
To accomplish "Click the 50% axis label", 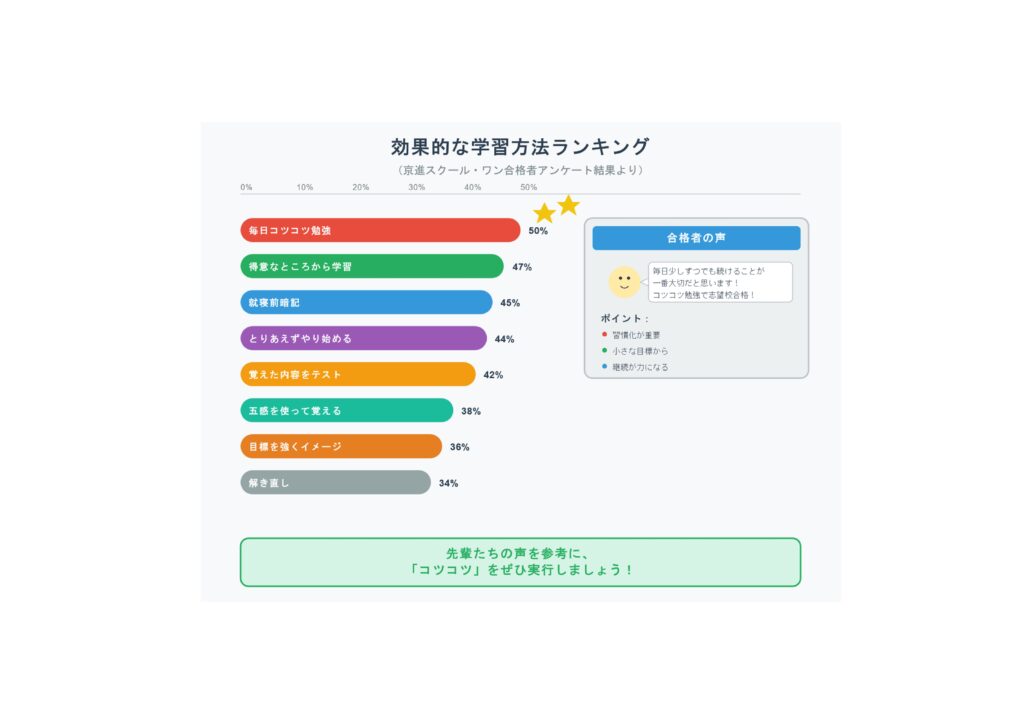I will [x=528, y=187].
